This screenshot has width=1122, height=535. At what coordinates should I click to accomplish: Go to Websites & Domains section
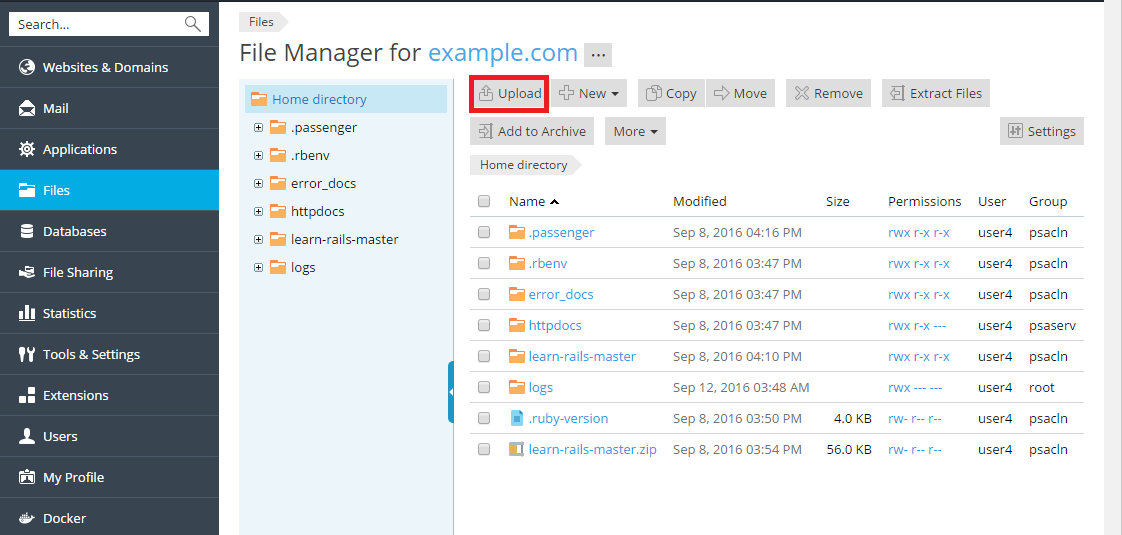(x=105, y=67)
